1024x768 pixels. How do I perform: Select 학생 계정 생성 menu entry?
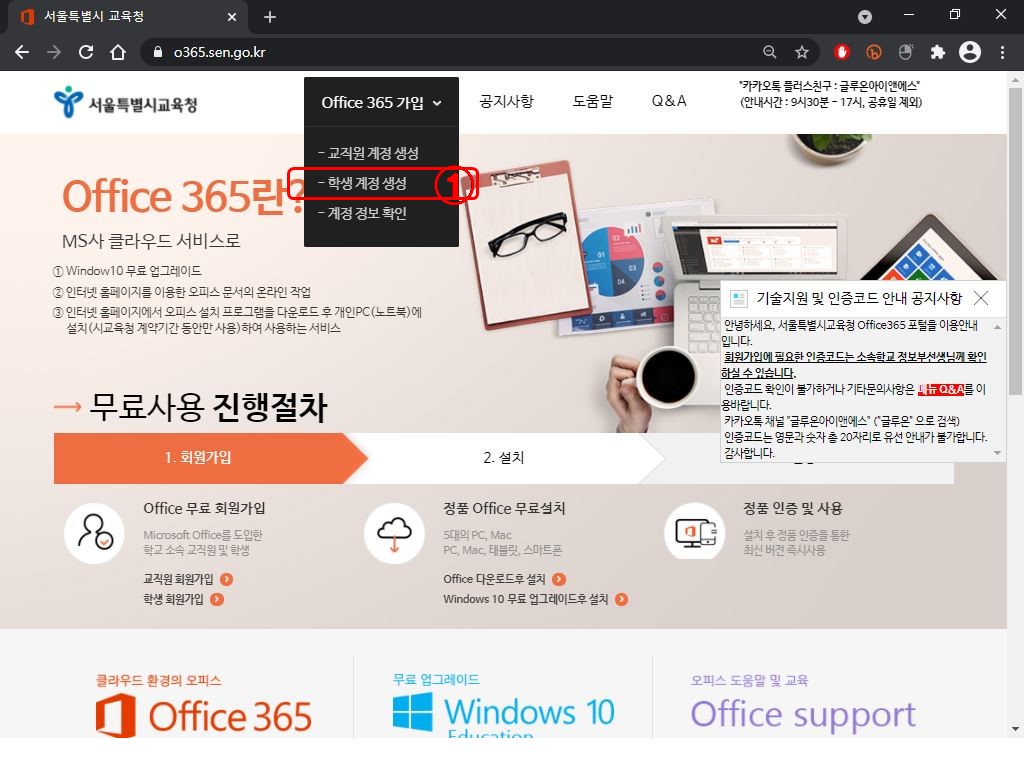pos(362,184)
